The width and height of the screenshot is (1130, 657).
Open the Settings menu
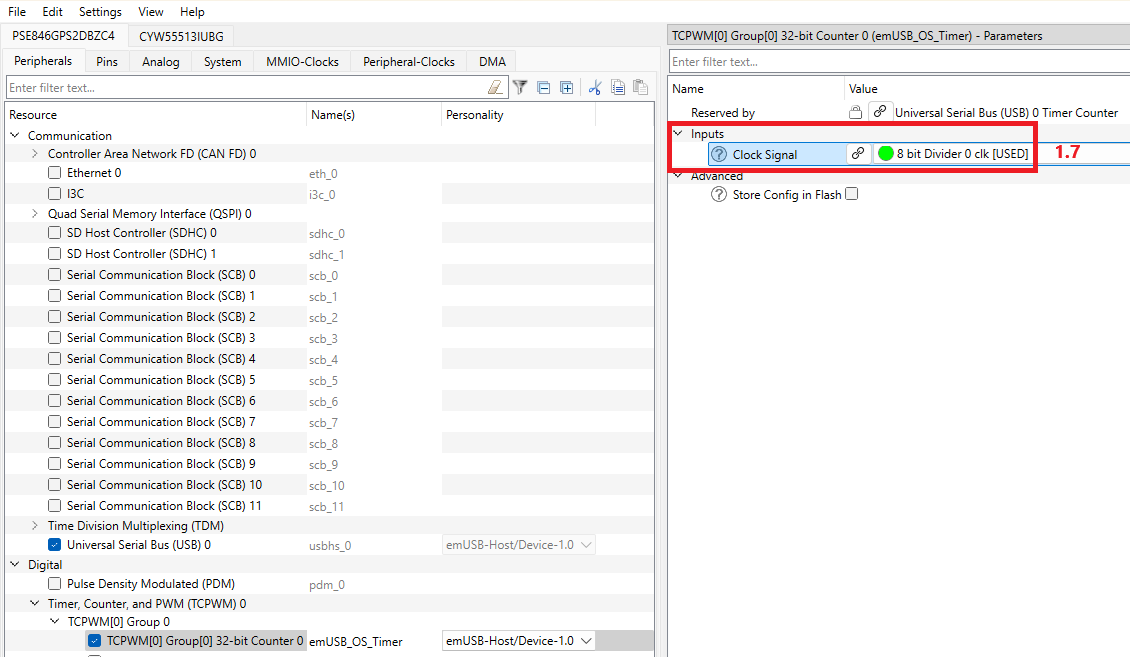tap(100, 12)
